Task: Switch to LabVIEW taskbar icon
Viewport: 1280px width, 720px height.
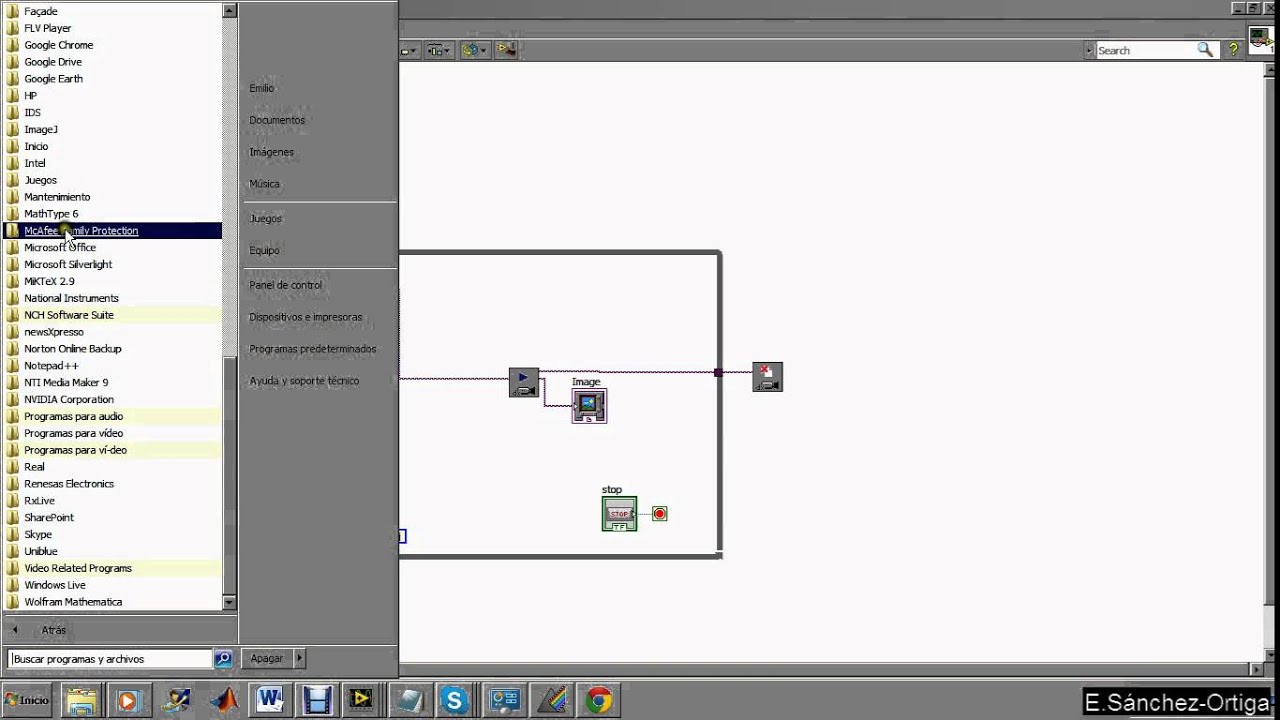Action: [362, 700]
